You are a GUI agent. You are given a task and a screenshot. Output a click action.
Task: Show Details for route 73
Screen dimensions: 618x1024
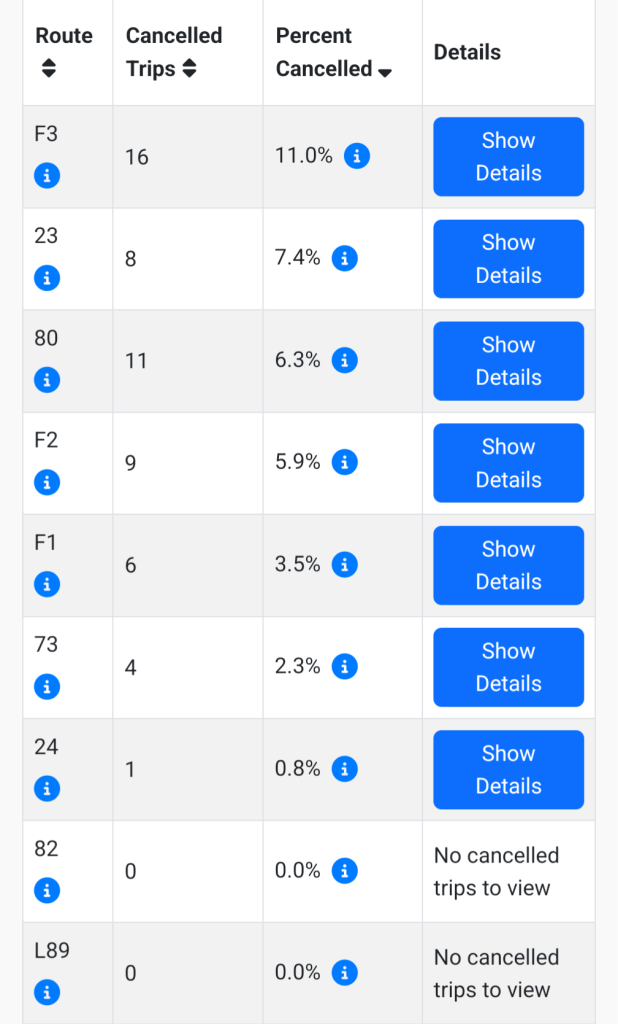(508, 667)
